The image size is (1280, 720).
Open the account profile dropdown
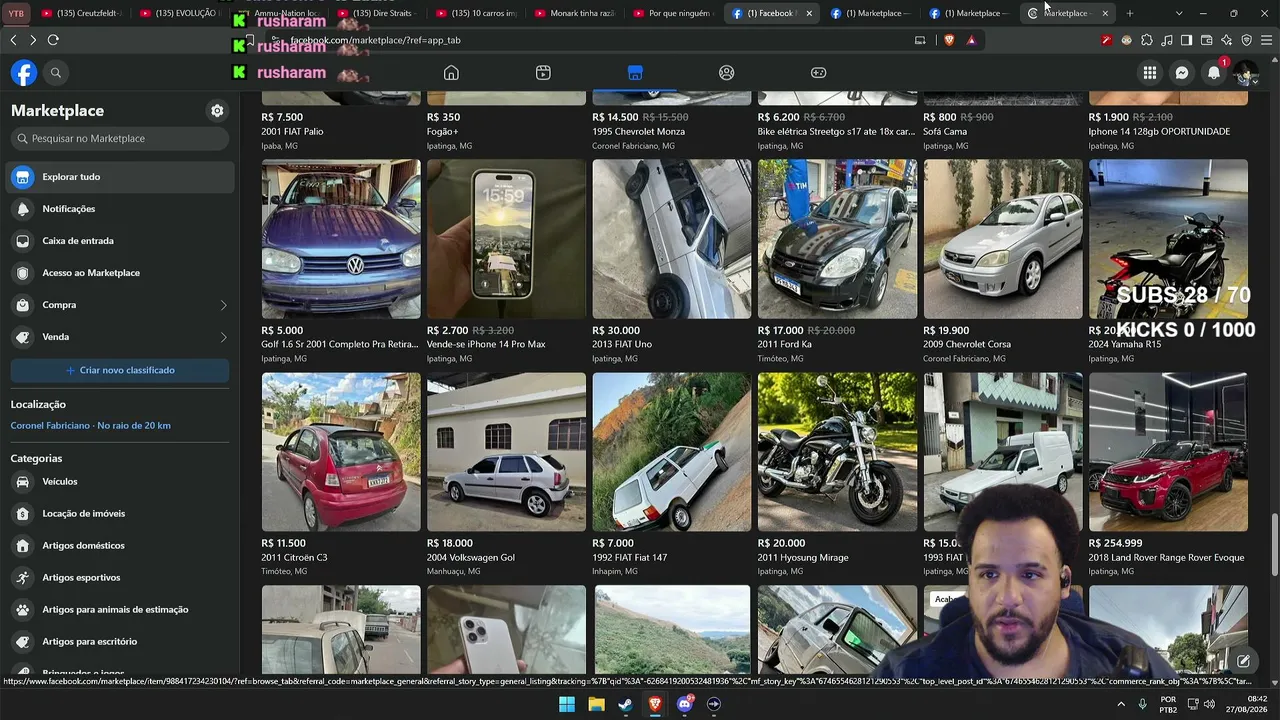point(1246,73)
